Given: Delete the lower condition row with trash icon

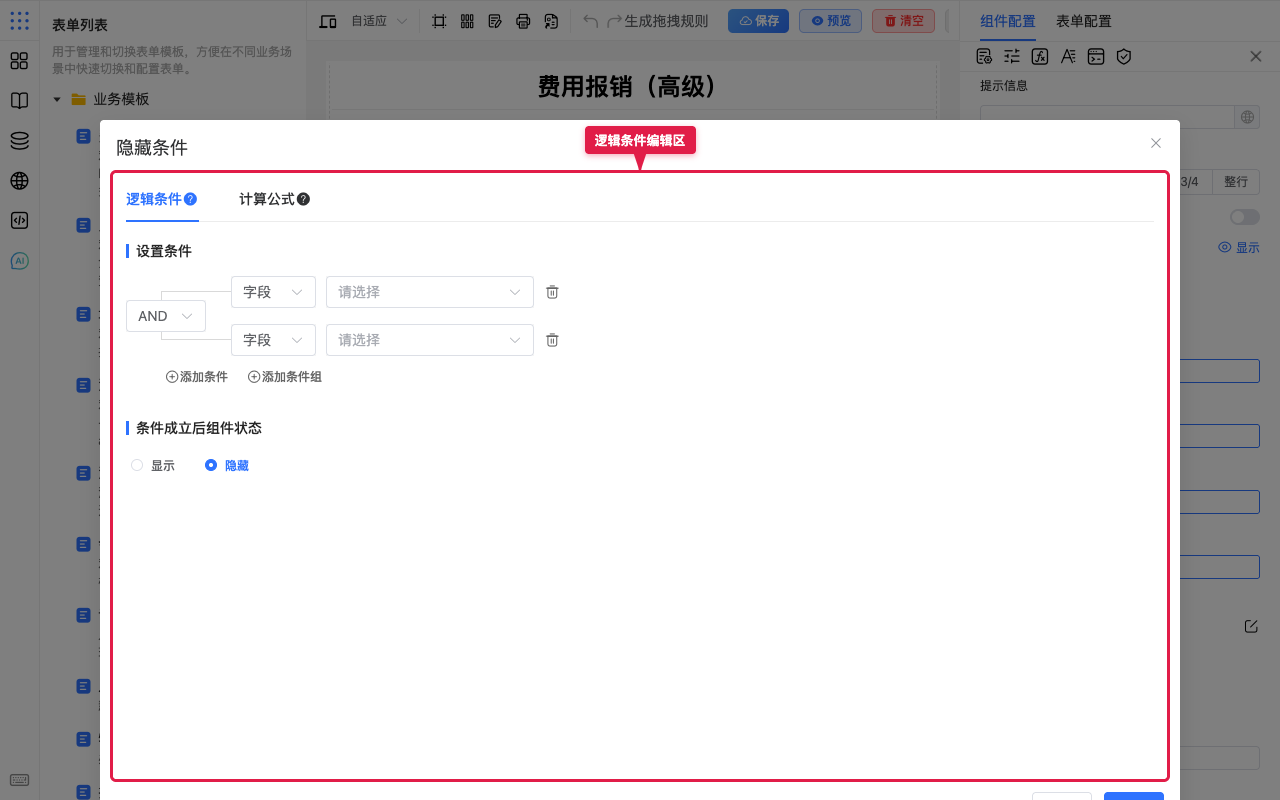Looking at the screenshot, I should click(552, 340).
